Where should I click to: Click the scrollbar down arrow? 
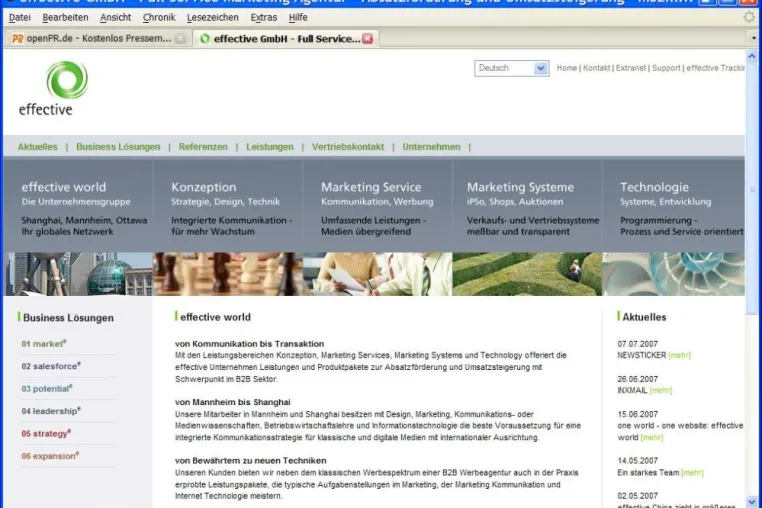coord(751,502)
